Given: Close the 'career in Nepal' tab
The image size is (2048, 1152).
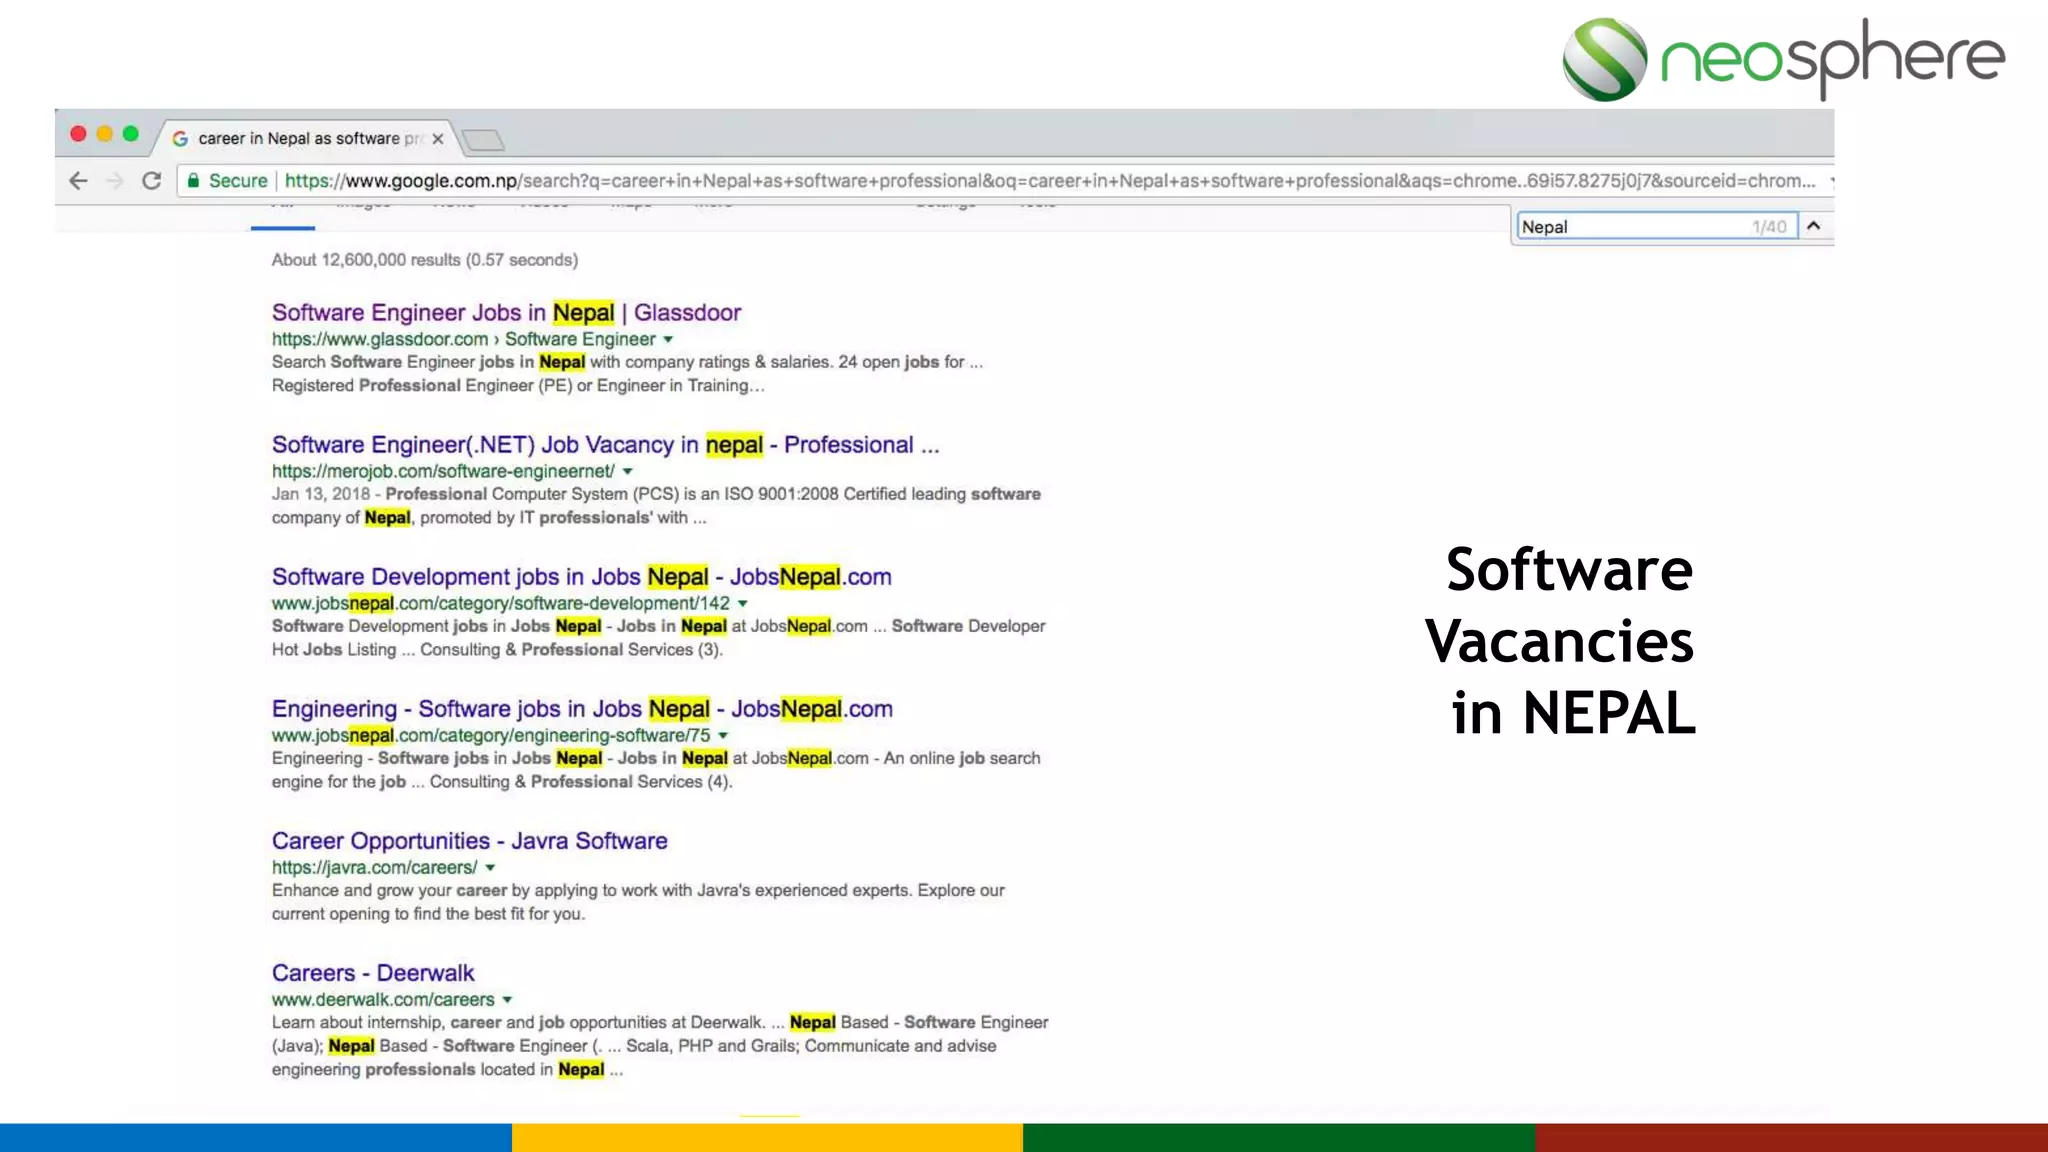Looking at the screenshot, I should click(x=438, y=139).
